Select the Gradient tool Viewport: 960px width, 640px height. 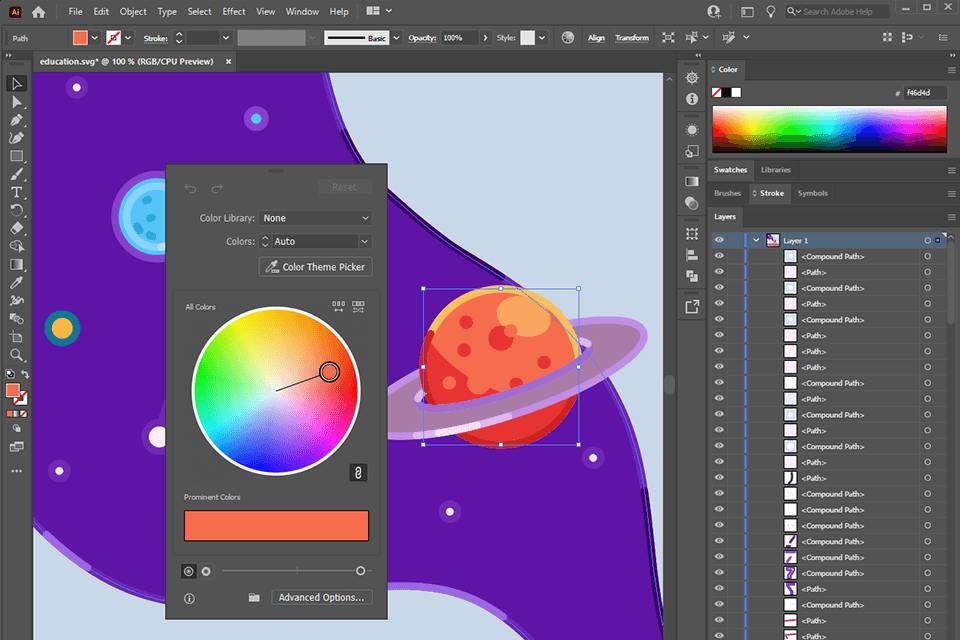pyautogui.click(x=17, y=265)
